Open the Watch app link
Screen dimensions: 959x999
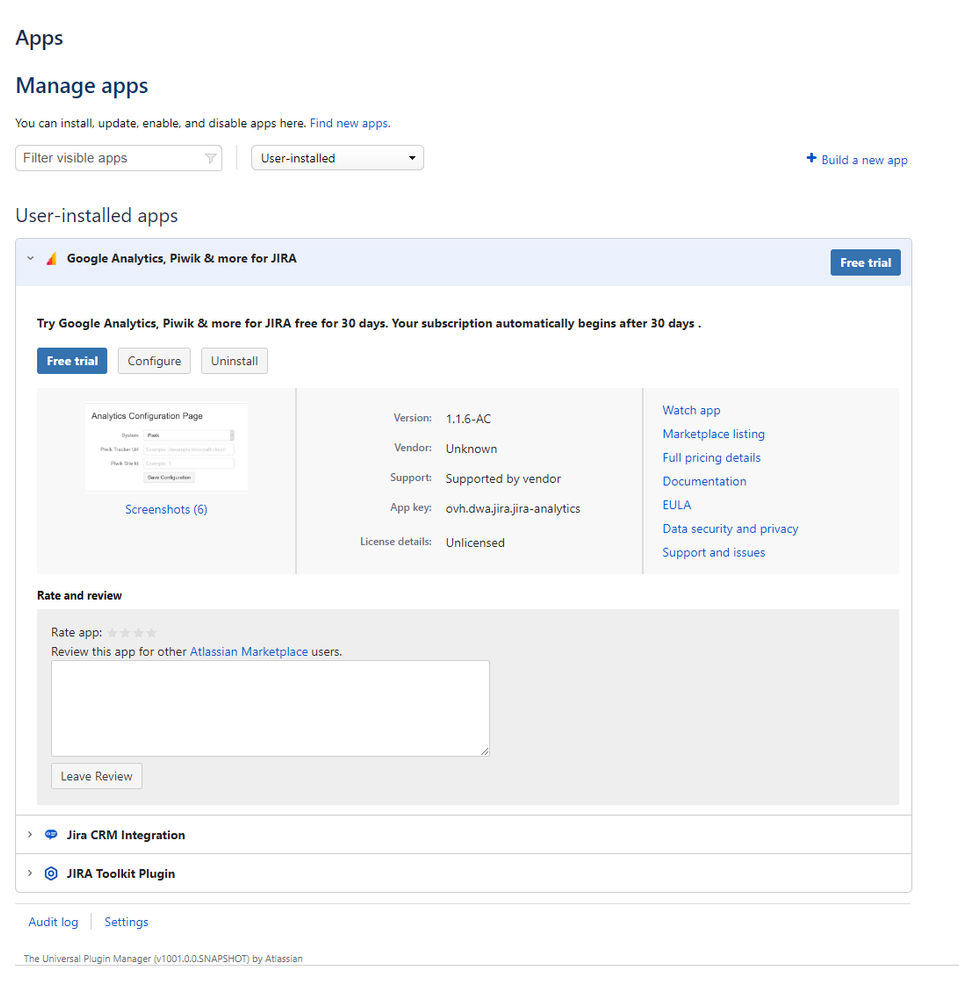coord(691,410)
